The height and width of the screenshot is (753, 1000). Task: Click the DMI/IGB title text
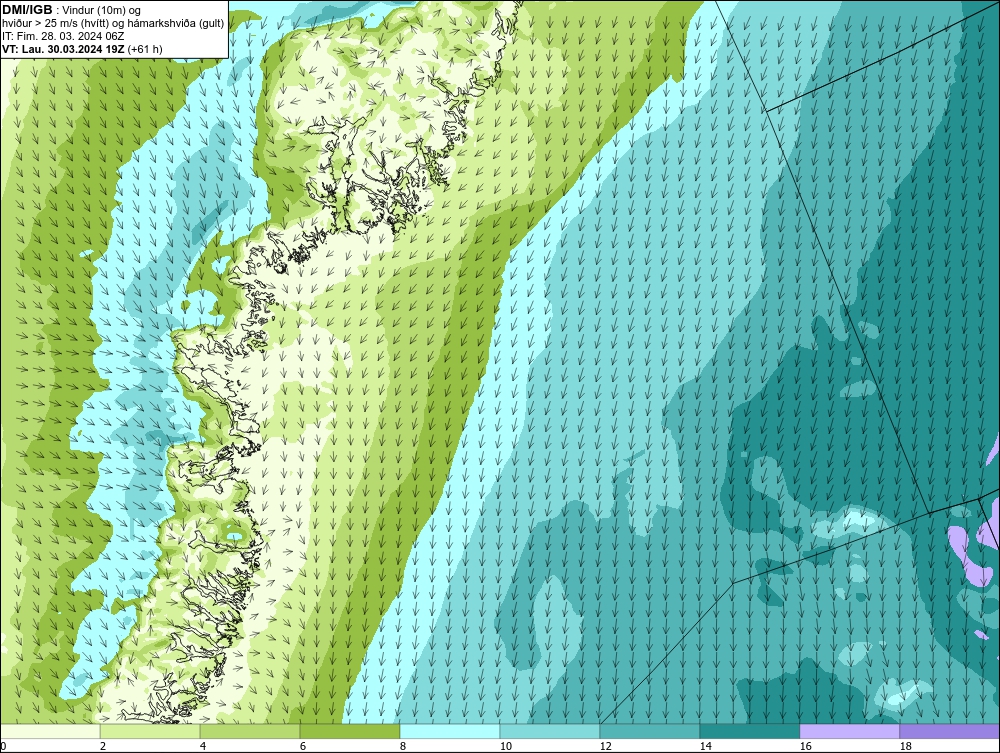[x=27, y=10]
